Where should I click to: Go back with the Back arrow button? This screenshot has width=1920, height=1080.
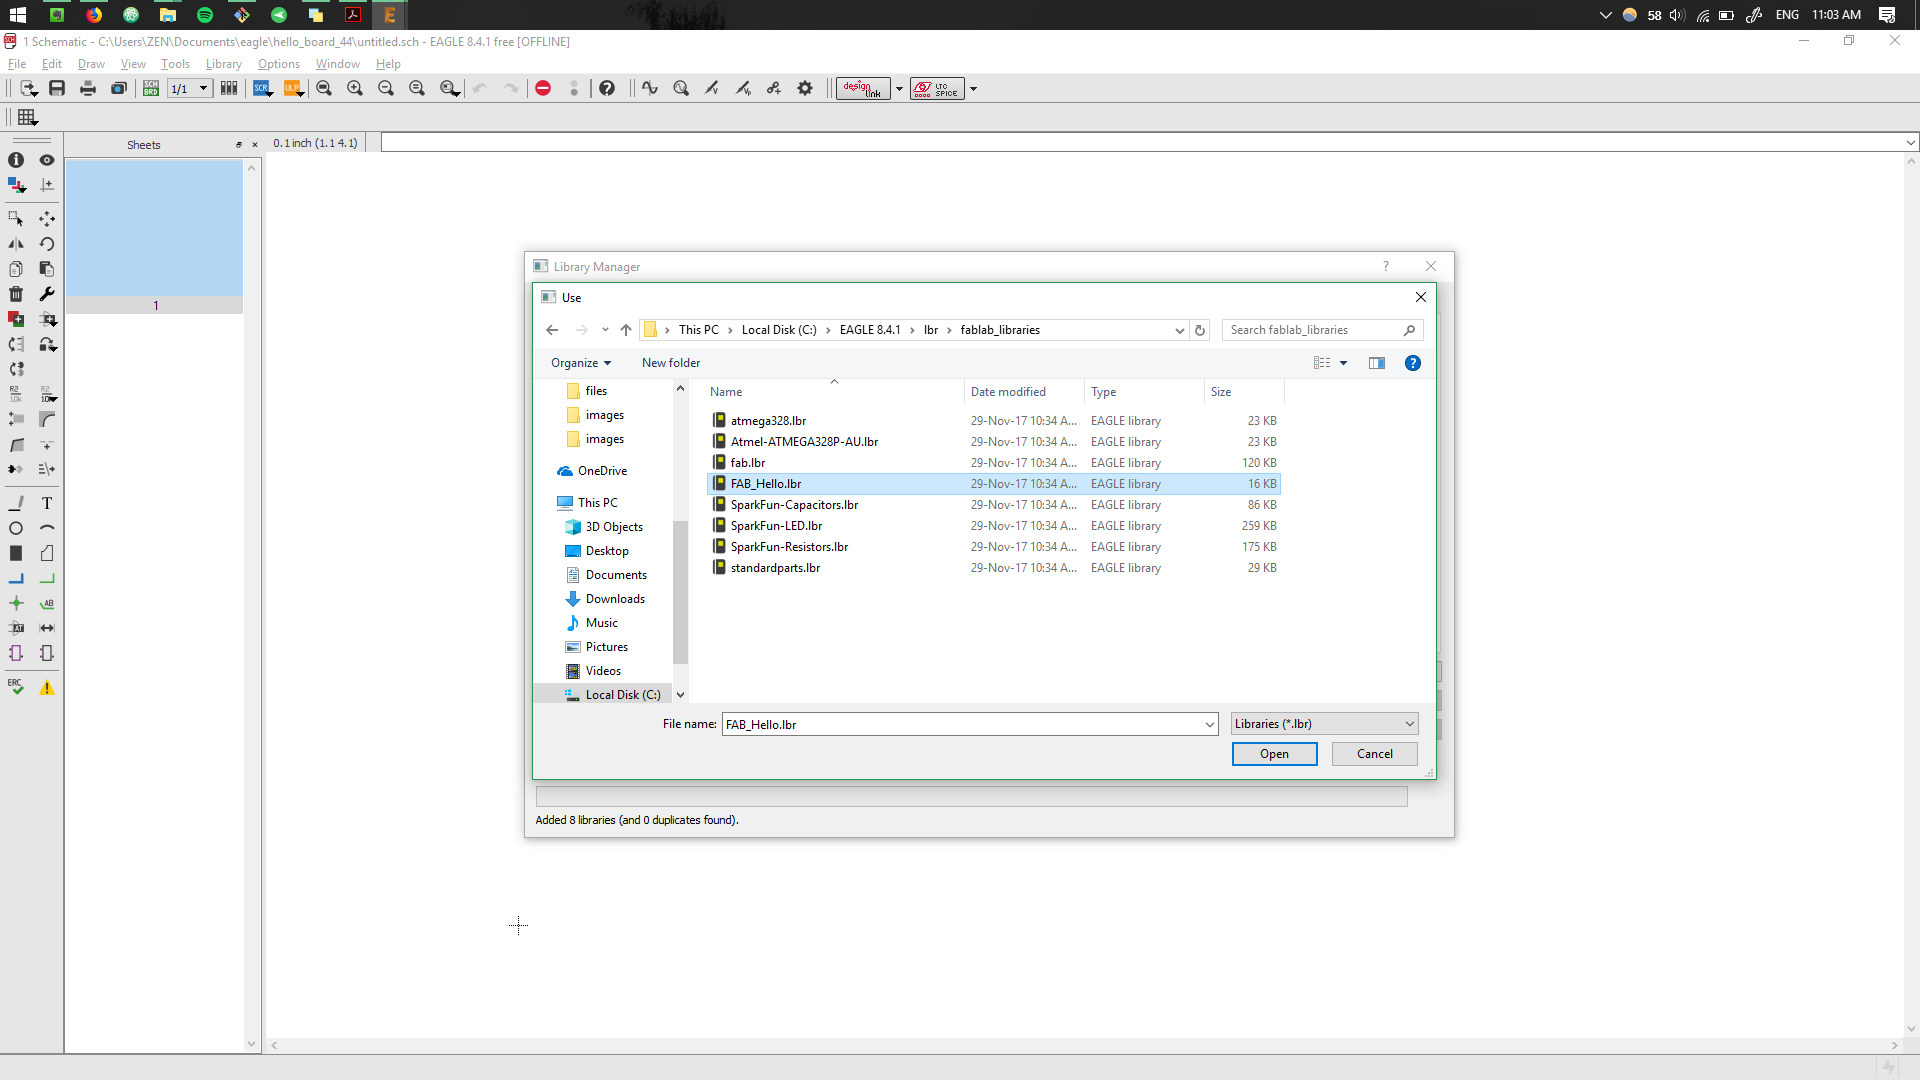pos(552,330)
